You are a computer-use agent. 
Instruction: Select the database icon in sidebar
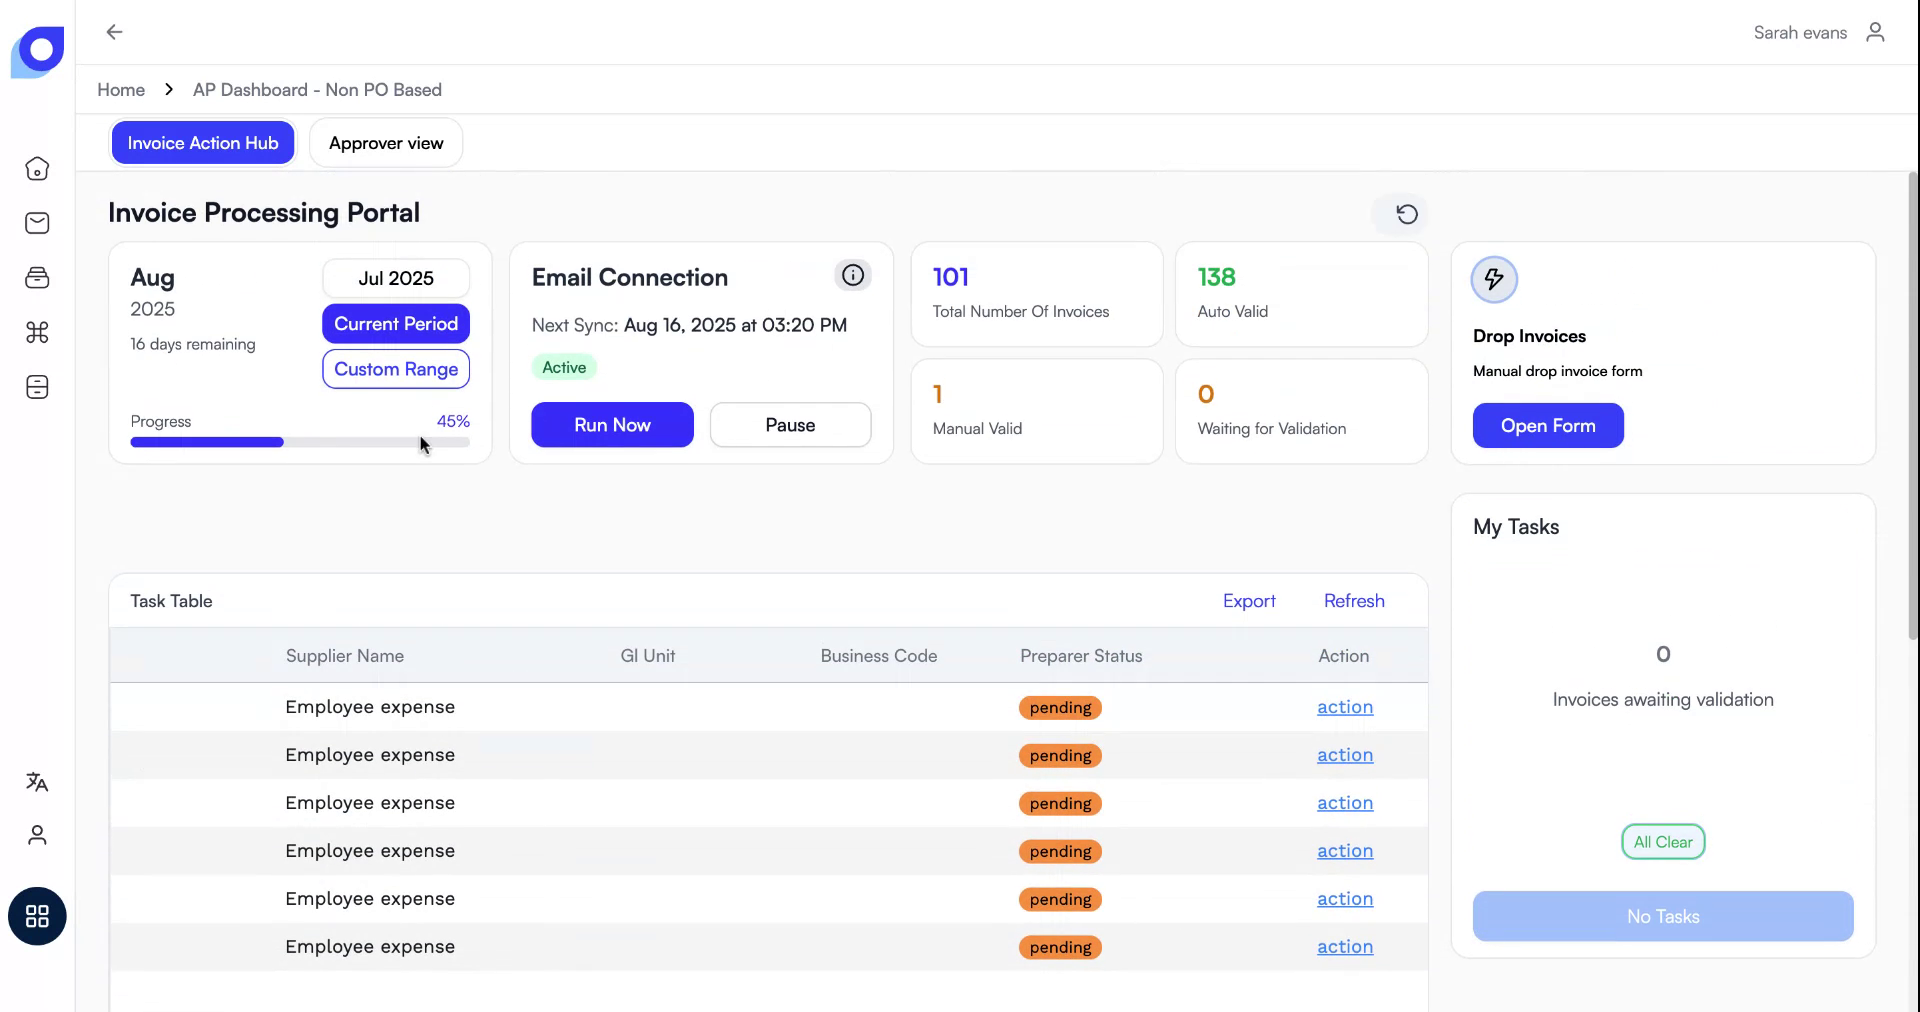pos(37,387)
